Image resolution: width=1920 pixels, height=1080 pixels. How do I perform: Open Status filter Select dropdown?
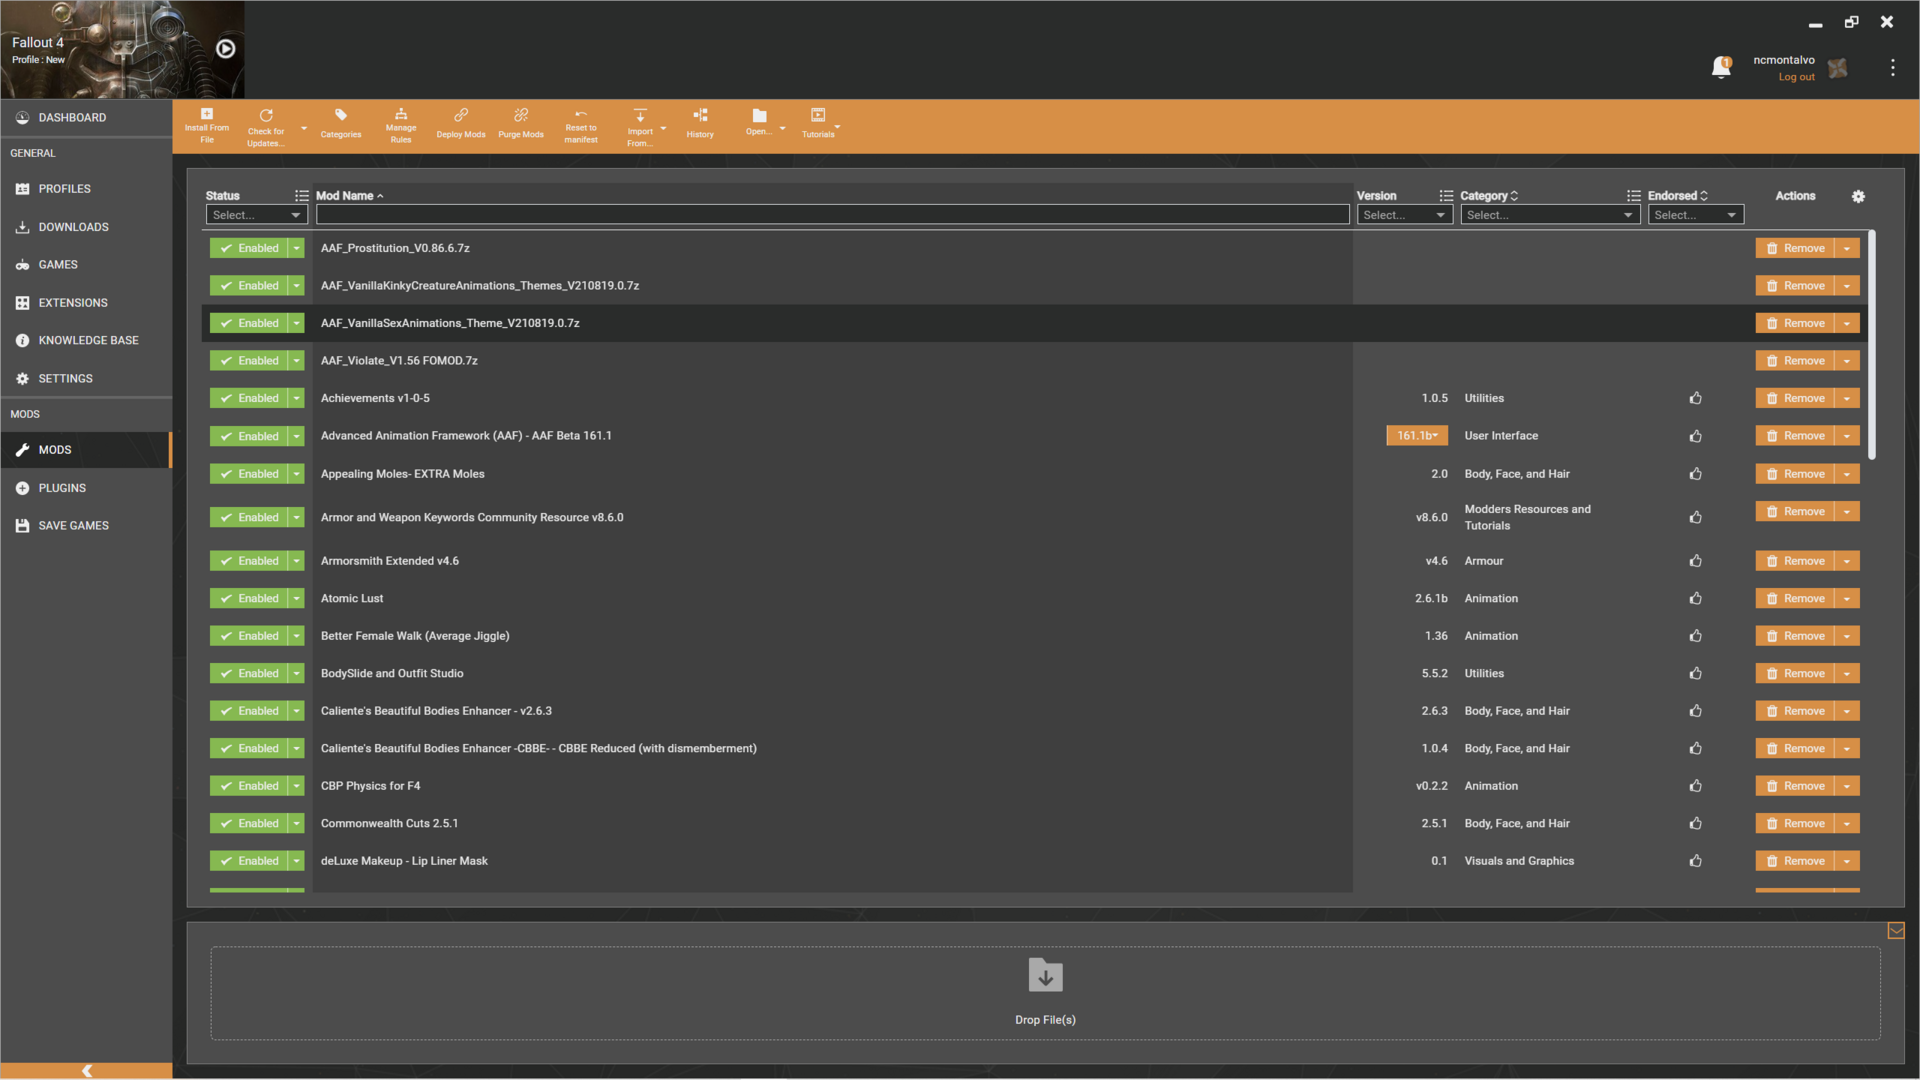pos(256,215)
